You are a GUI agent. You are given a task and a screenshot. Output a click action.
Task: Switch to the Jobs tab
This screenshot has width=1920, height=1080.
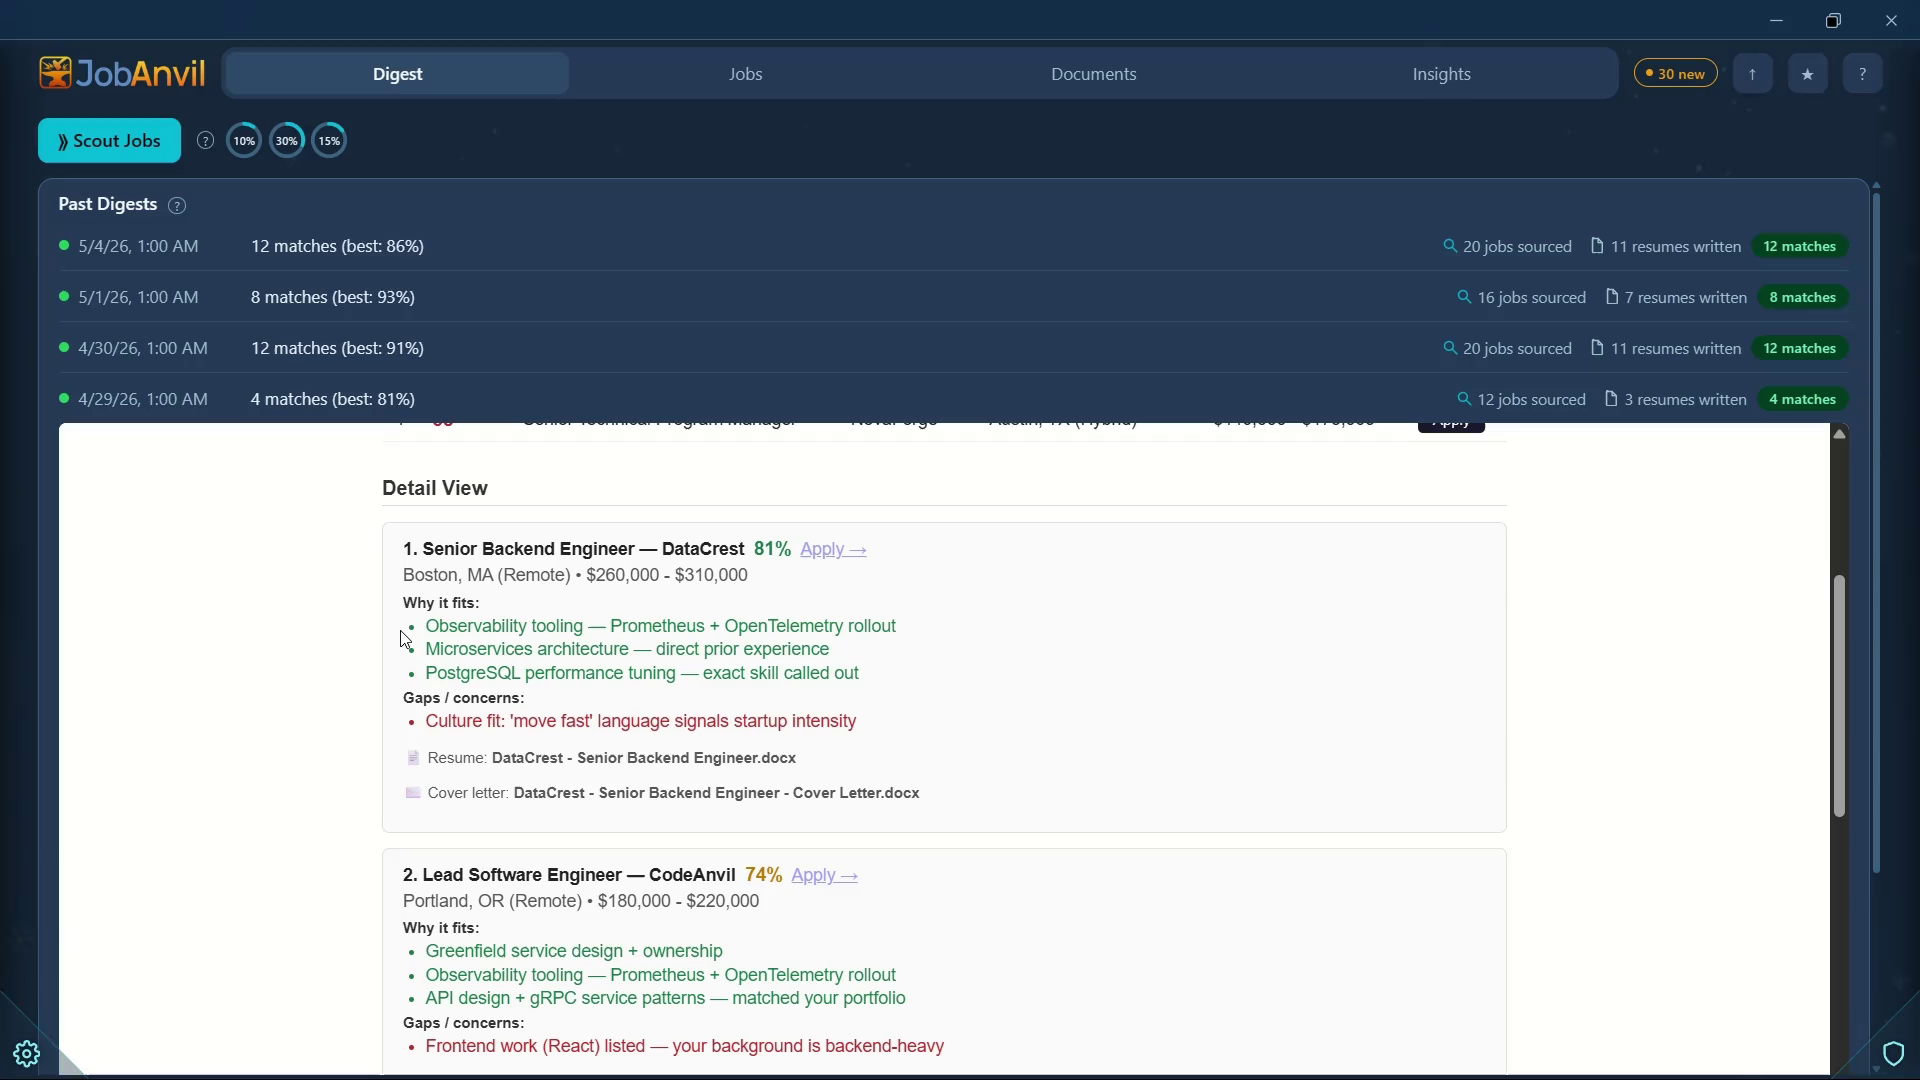click(x=745, y=74)
